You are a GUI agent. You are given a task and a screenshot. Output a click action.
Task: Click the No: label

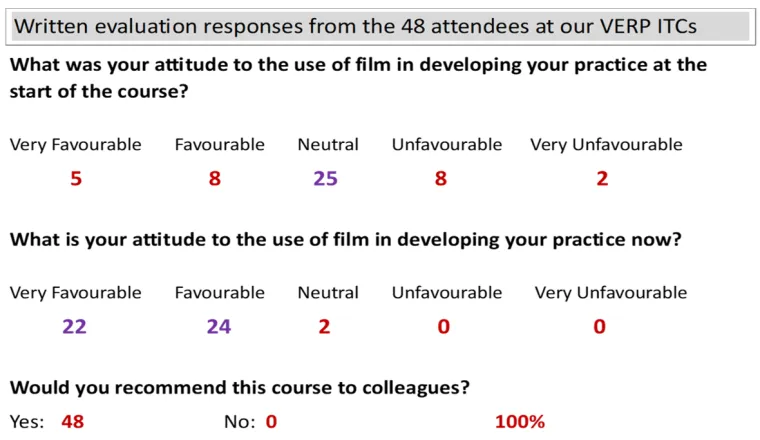(x=240, y=422)
